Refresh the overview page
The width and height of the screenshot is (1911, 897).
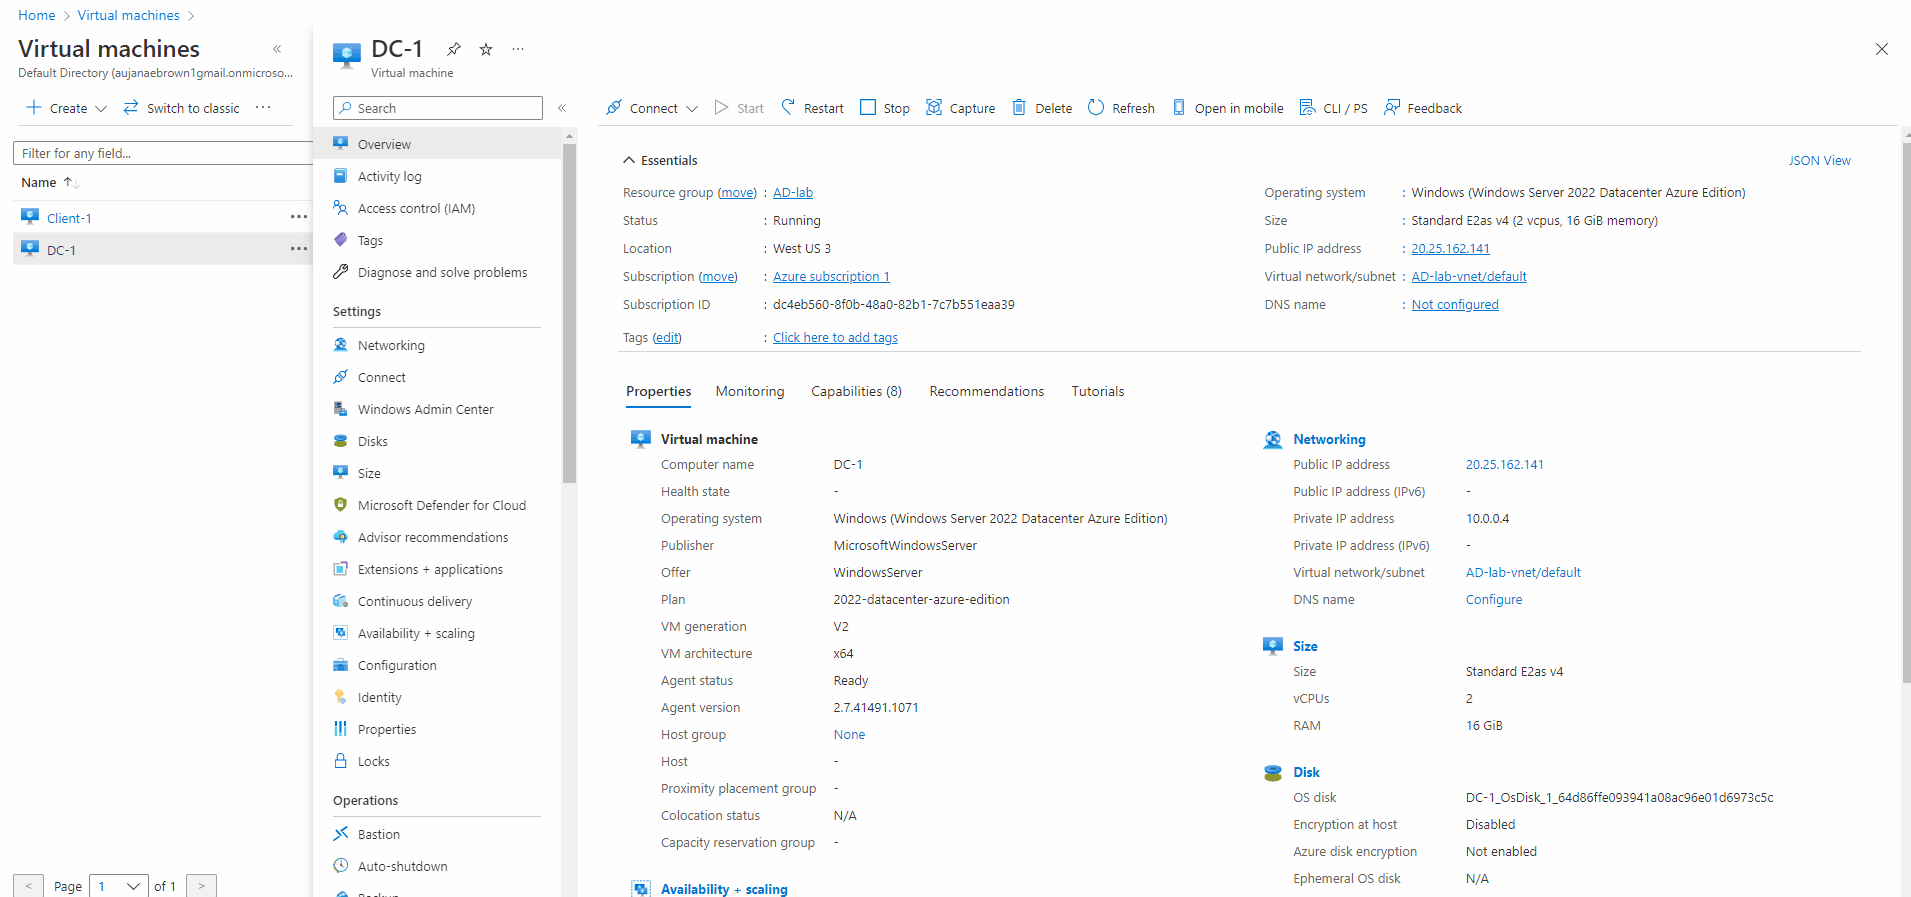(x=1121, y=108)
